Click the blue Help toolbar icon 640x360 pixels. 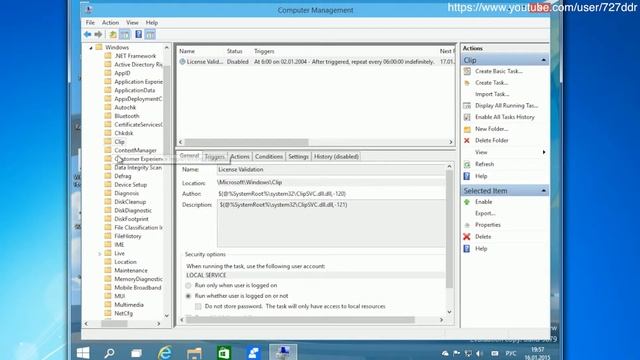coord(139,35)
